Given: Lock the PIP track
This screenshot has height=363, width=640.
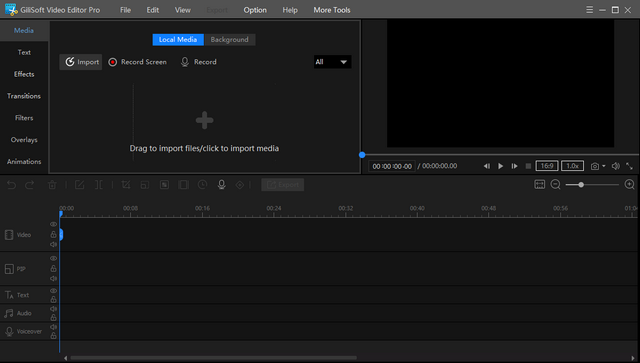Looking at the screenshot, I should tap(53, 268).
